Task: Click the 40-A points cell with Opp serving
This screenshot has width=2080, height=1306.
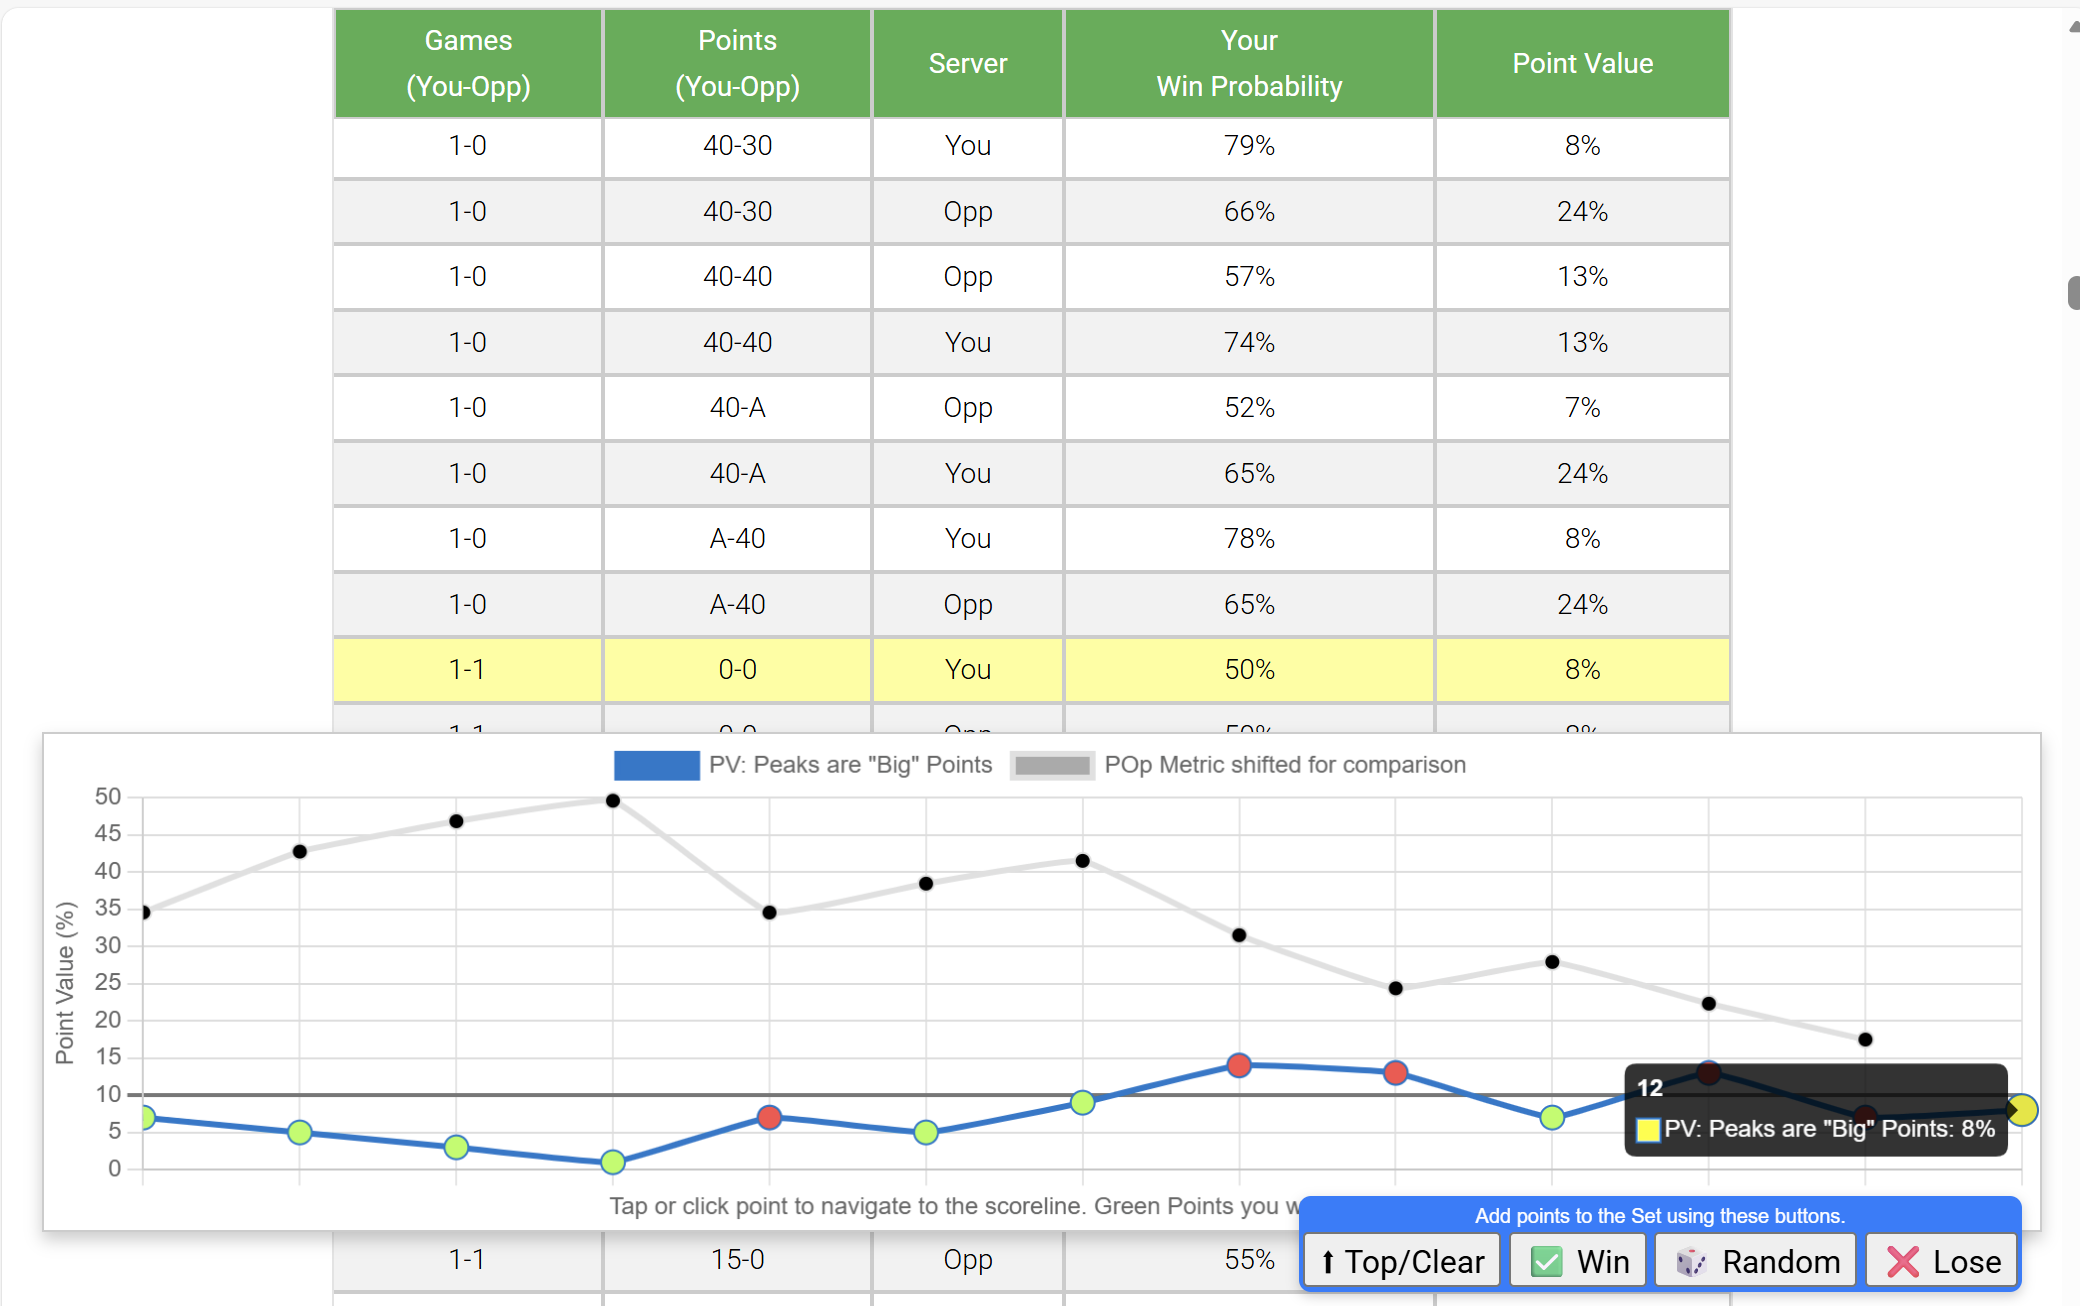Action: pos(737,408)
